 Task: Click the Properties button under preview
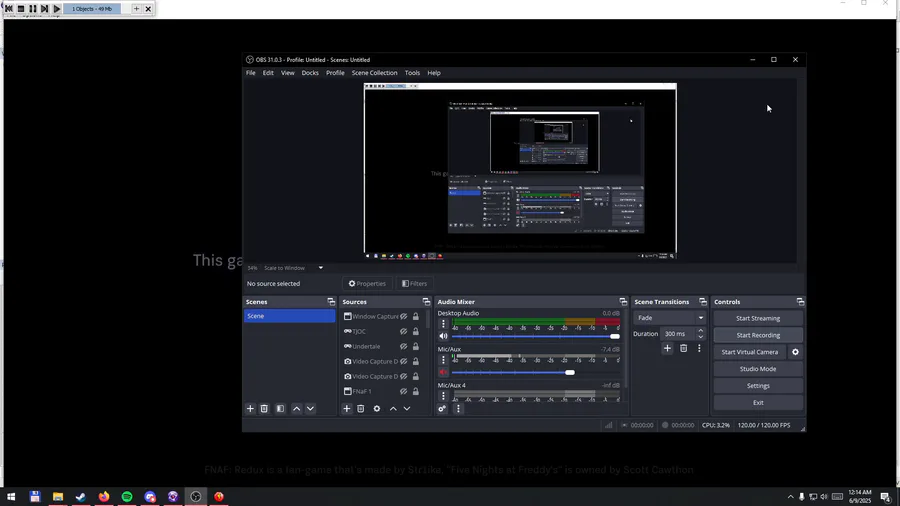(367, 283)
